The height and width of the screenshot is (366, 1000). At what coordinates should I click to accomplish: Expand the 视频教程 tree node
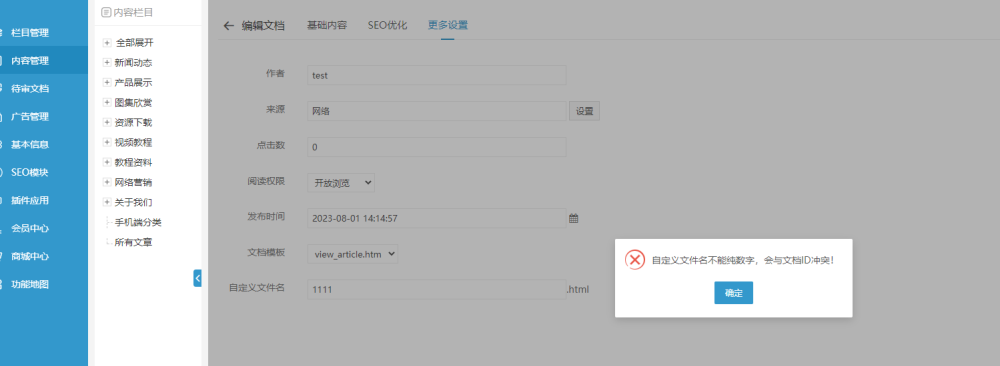[x=107, y=142]
